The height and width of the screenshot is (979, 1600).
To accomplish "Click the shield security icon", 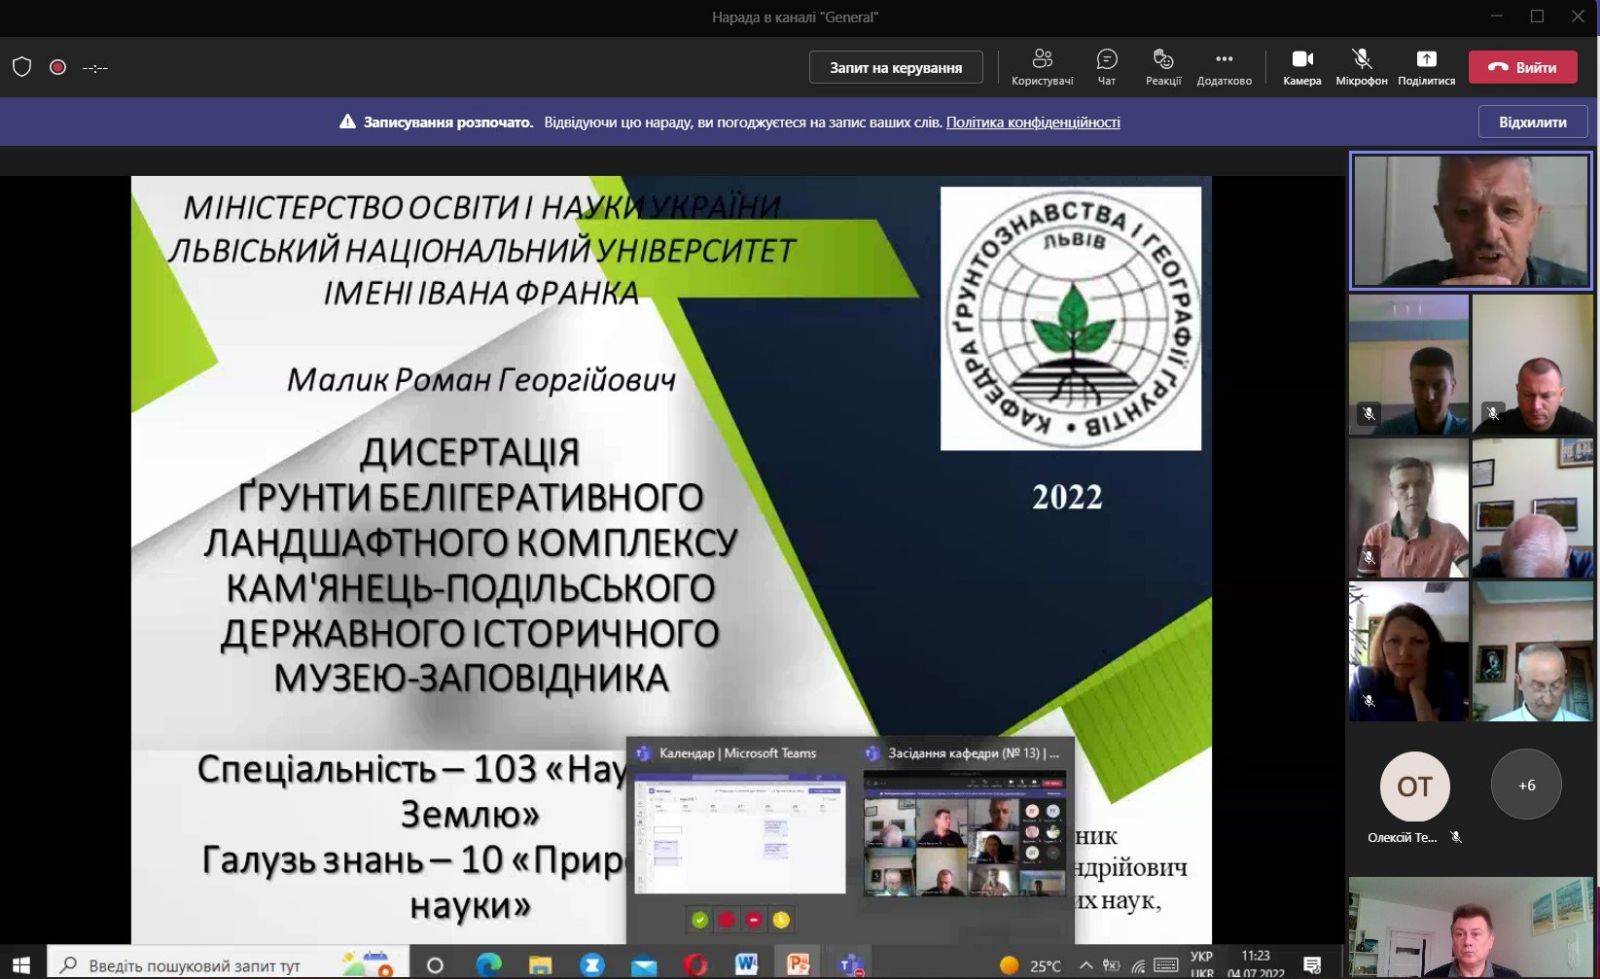I will pyautogui.click(x=22, y=67).
